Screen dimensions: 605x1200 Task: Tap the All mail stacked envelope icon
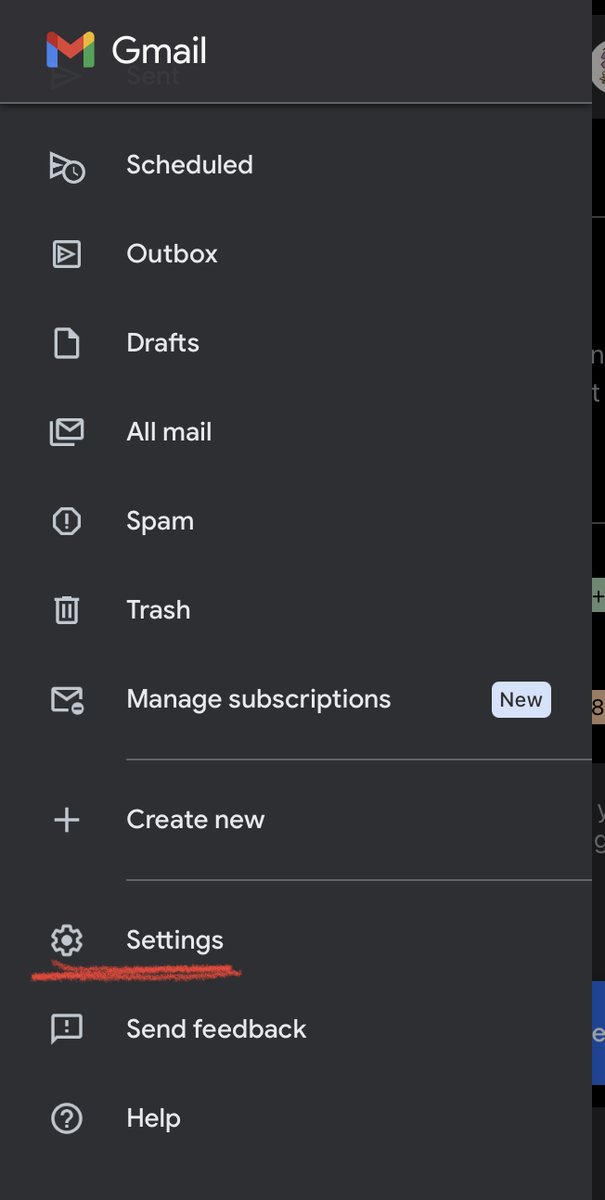(67, 433)
